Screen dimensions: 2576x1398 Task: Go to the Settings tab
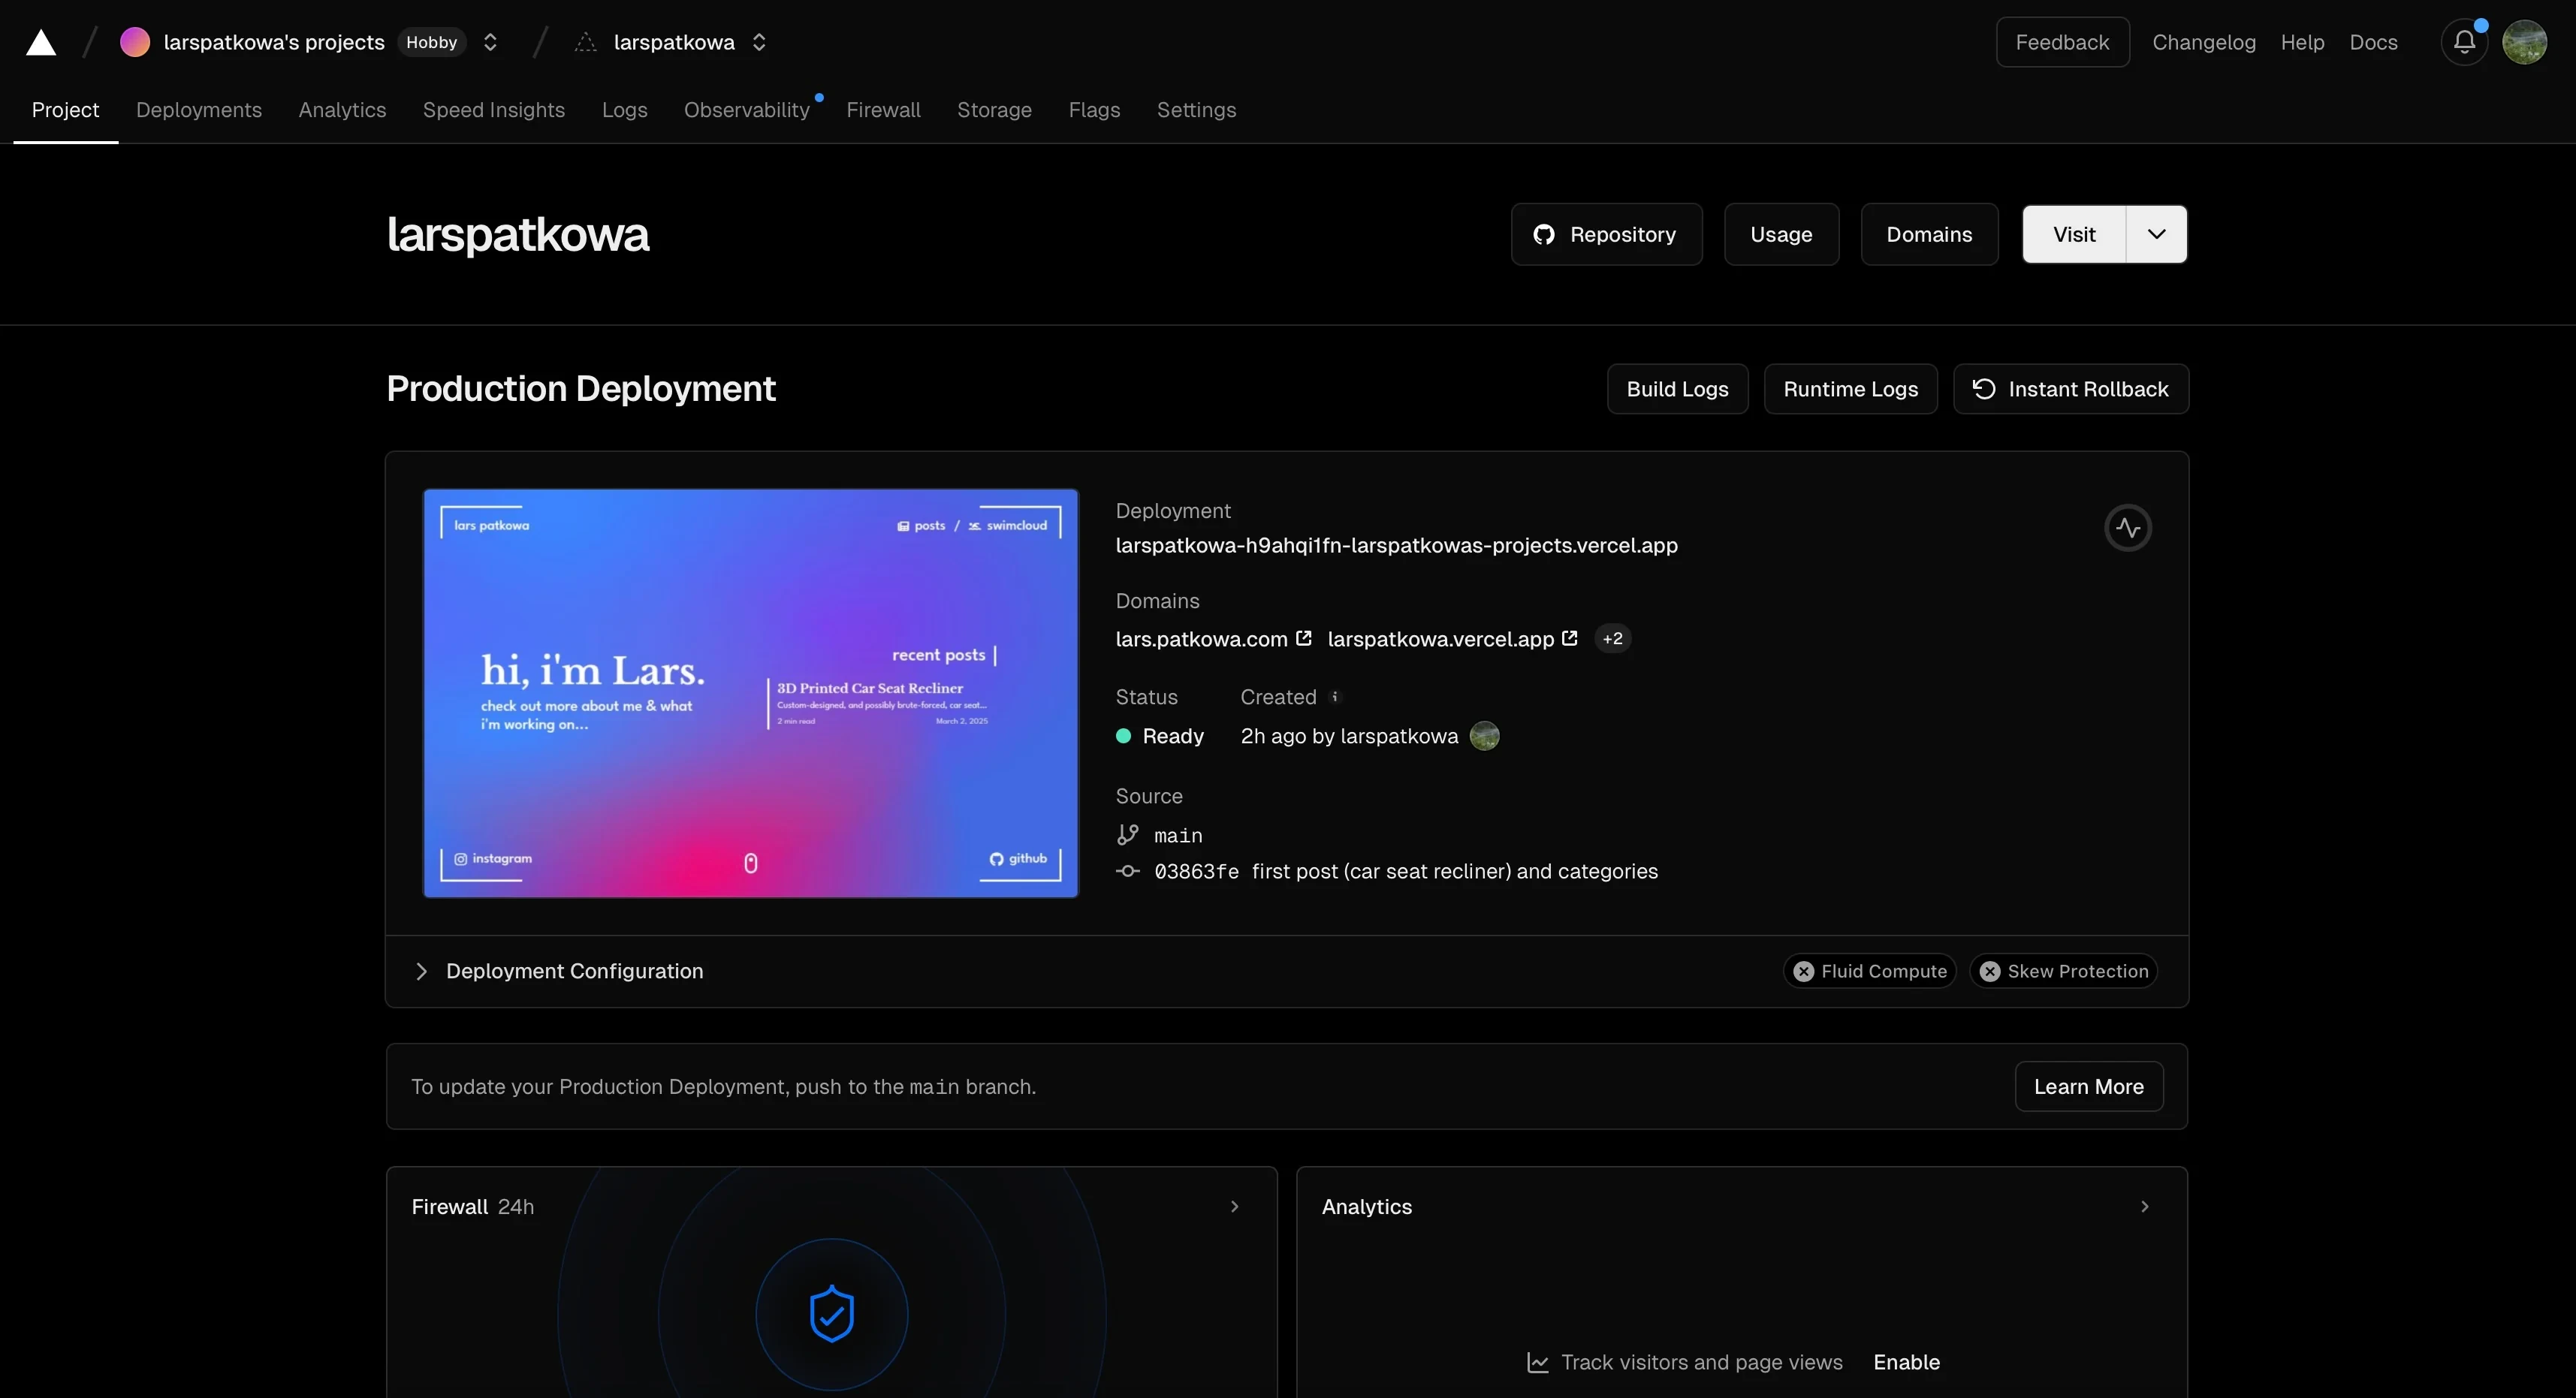(1196, 110)
